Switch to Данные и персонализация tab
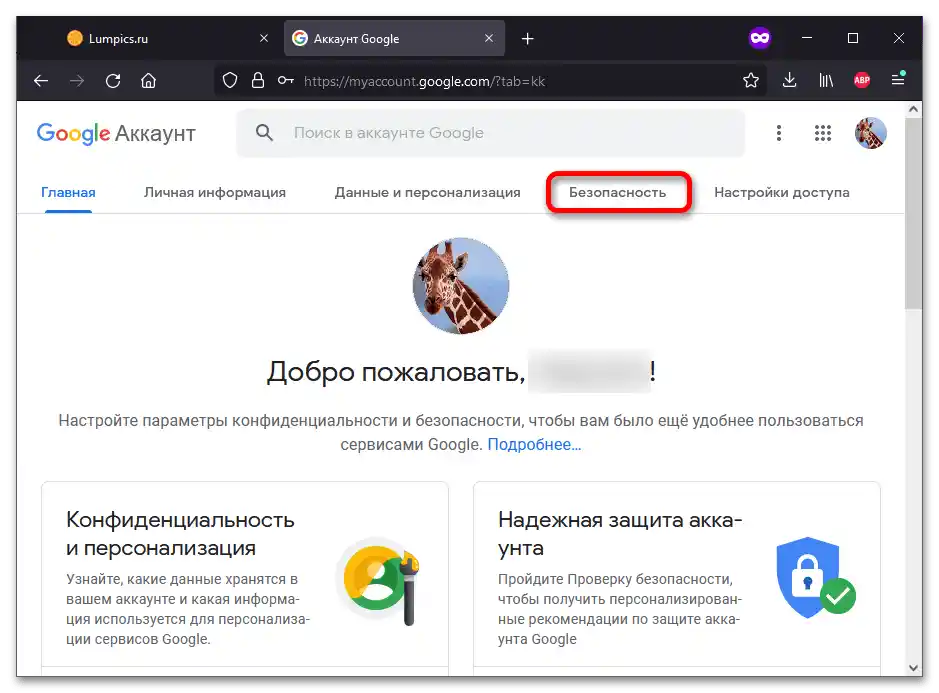Viewport: 939px width, 693px height. tap(427, 192)
